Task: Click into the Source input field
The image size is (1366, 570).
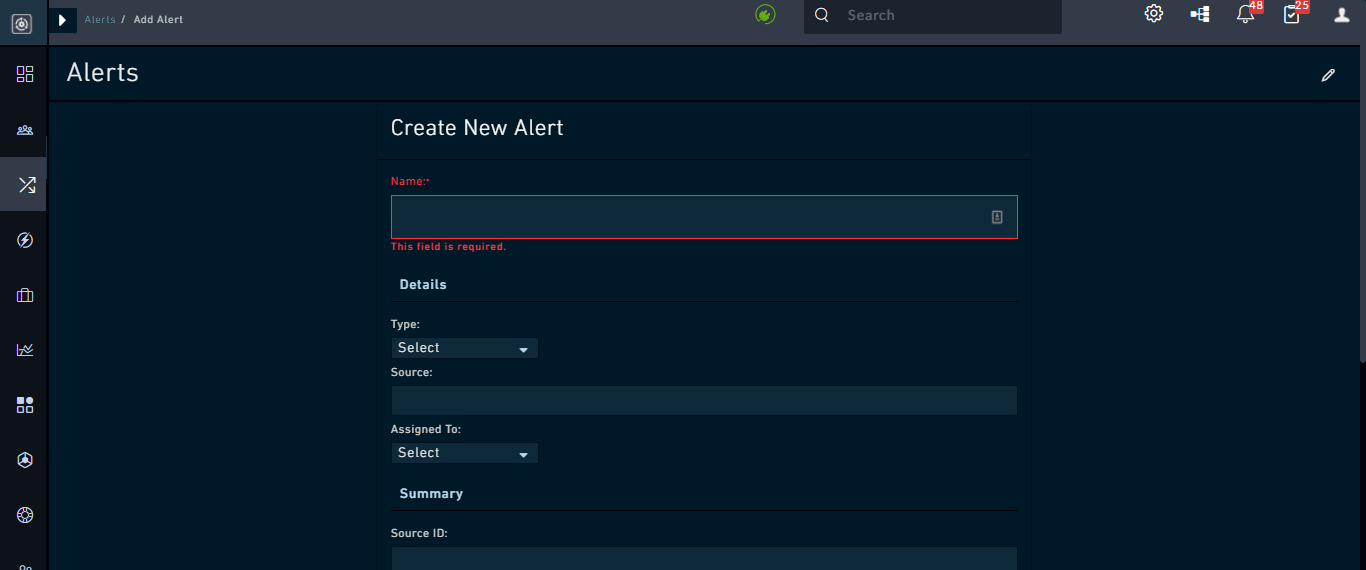Action: 704,401
